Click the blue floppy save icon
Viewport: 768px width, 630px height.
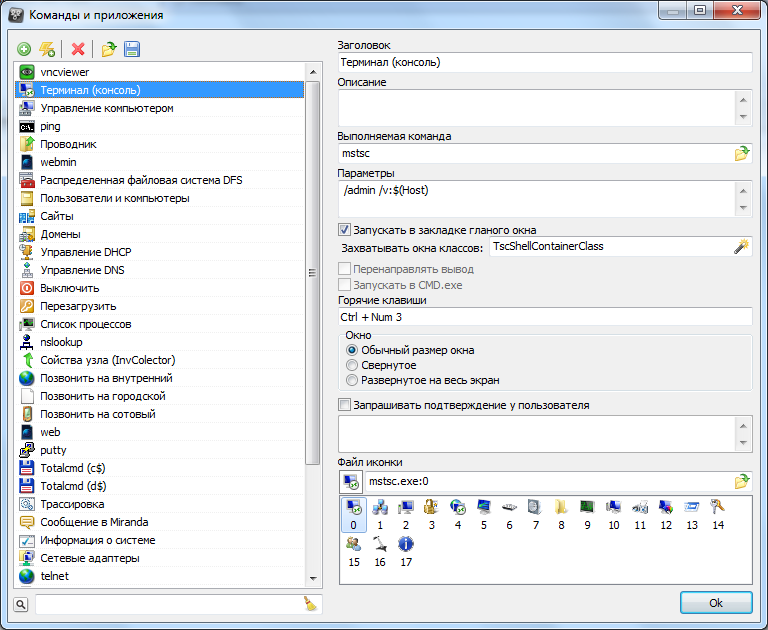[x=132, y=49]
